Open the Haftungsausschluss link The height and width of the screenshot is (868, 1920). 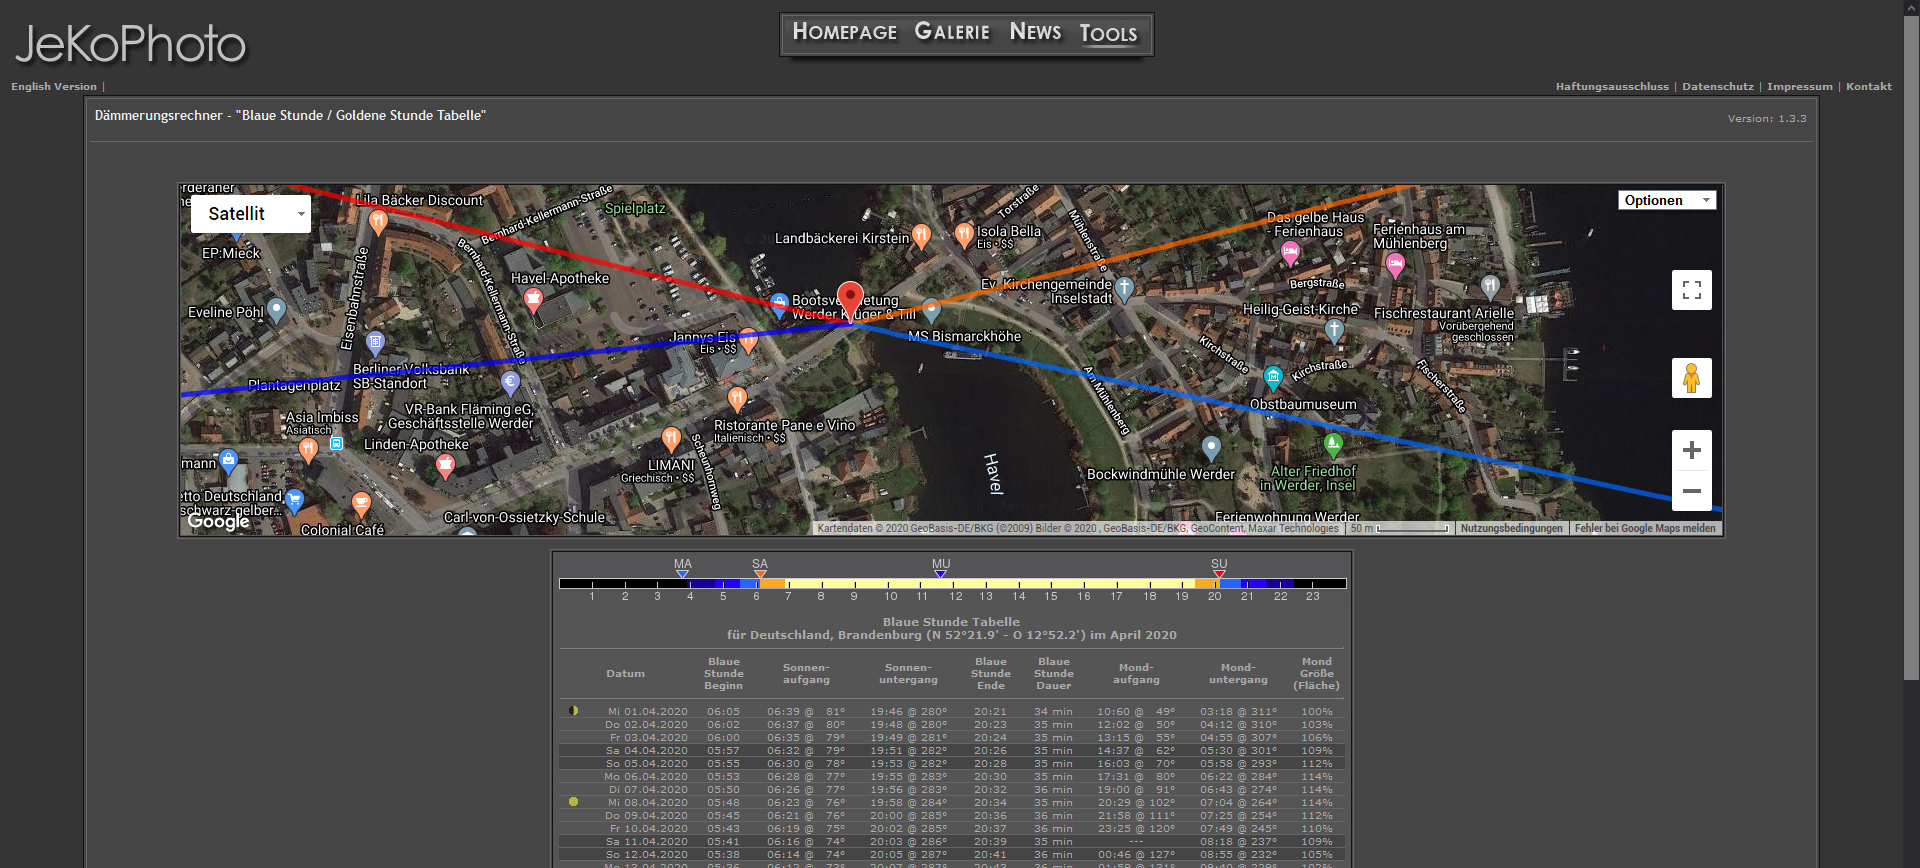coord(1612,87)
